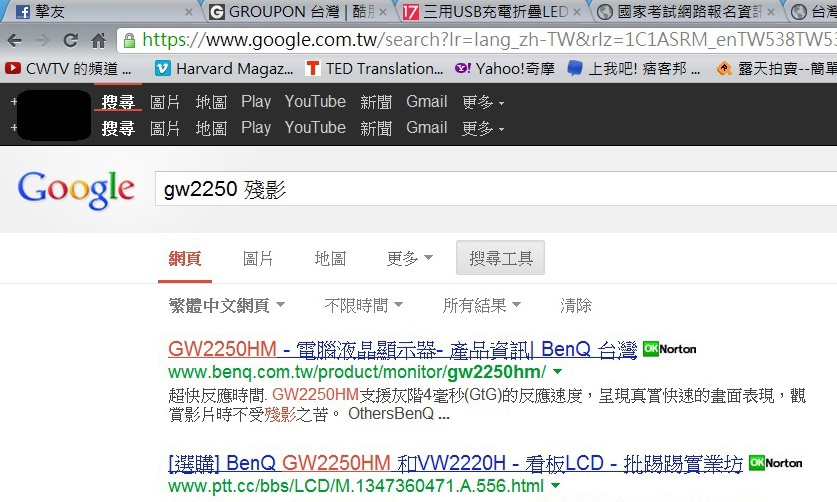This screenshot has width=837, height=502.
Task: Open YouTube in the lower black bar row
Action: pos(315,128)
